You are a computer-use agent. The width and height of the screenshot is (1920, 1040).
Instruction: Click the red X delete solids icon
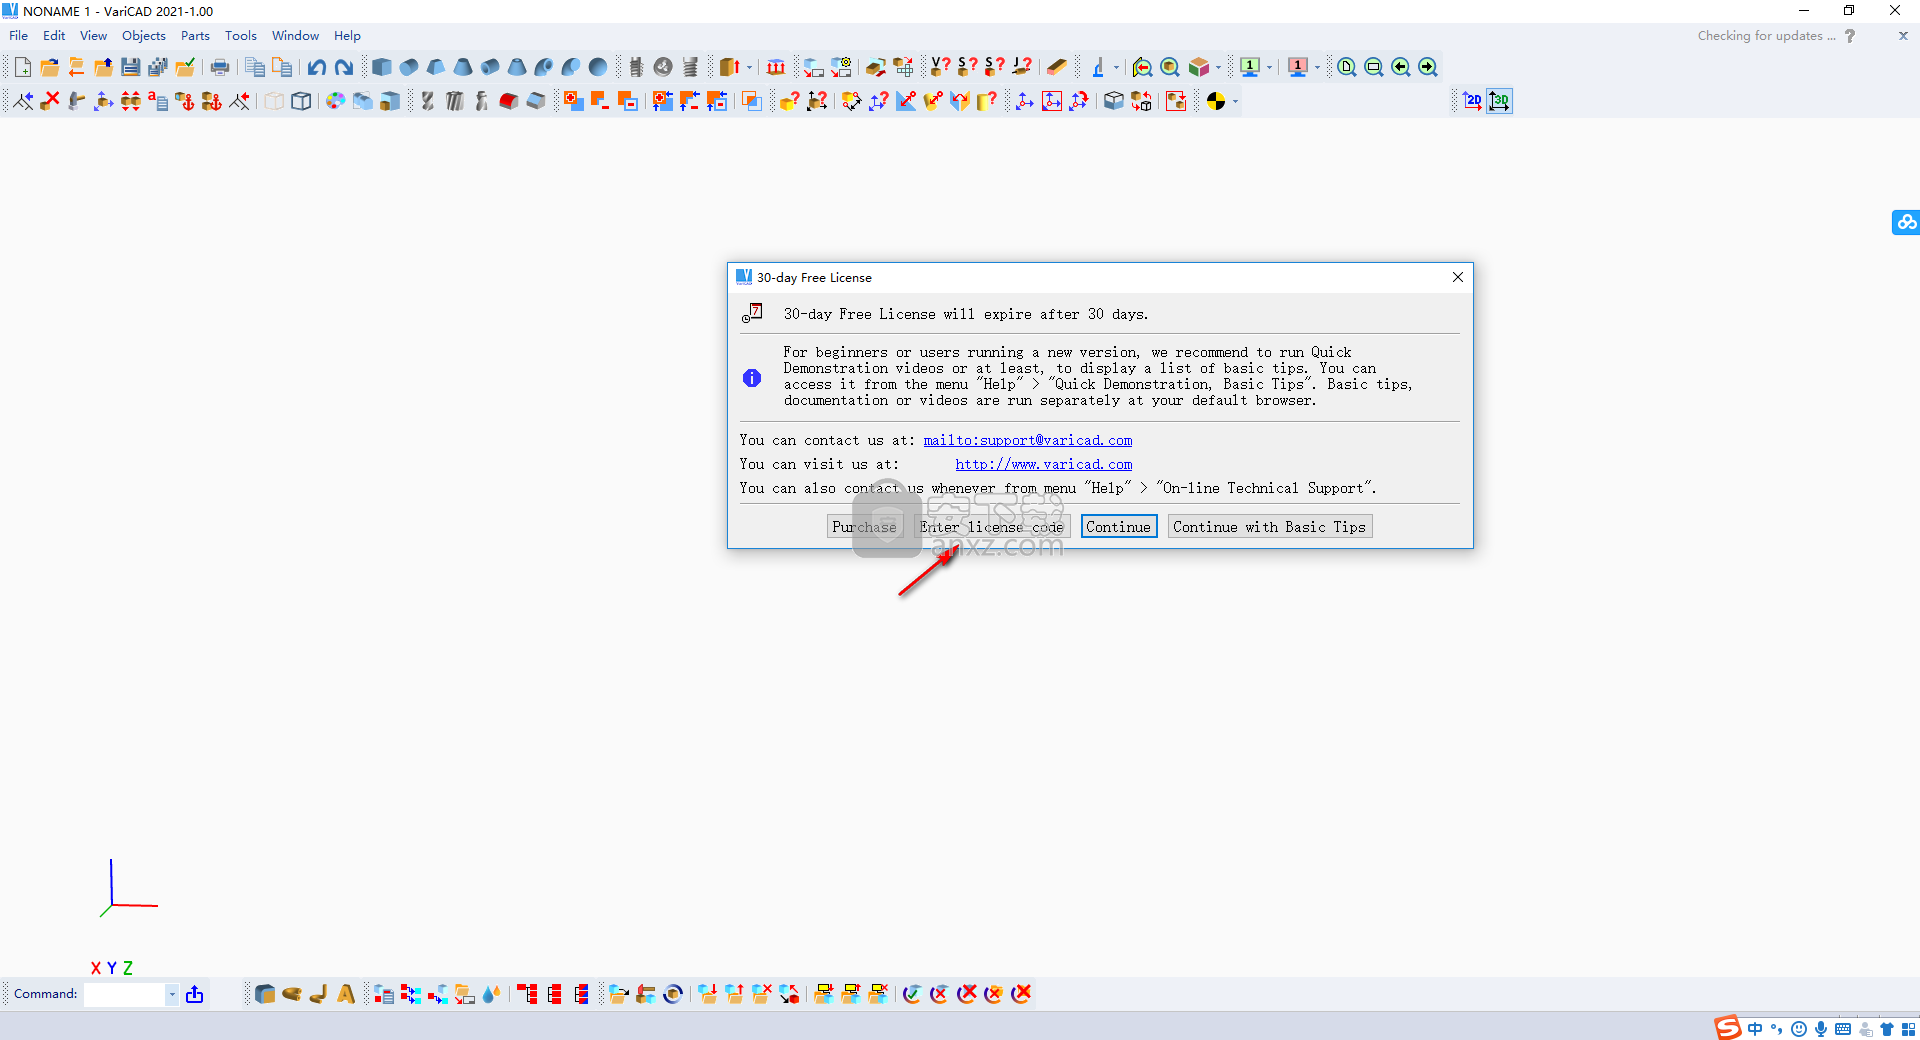[x=49, y=101]
